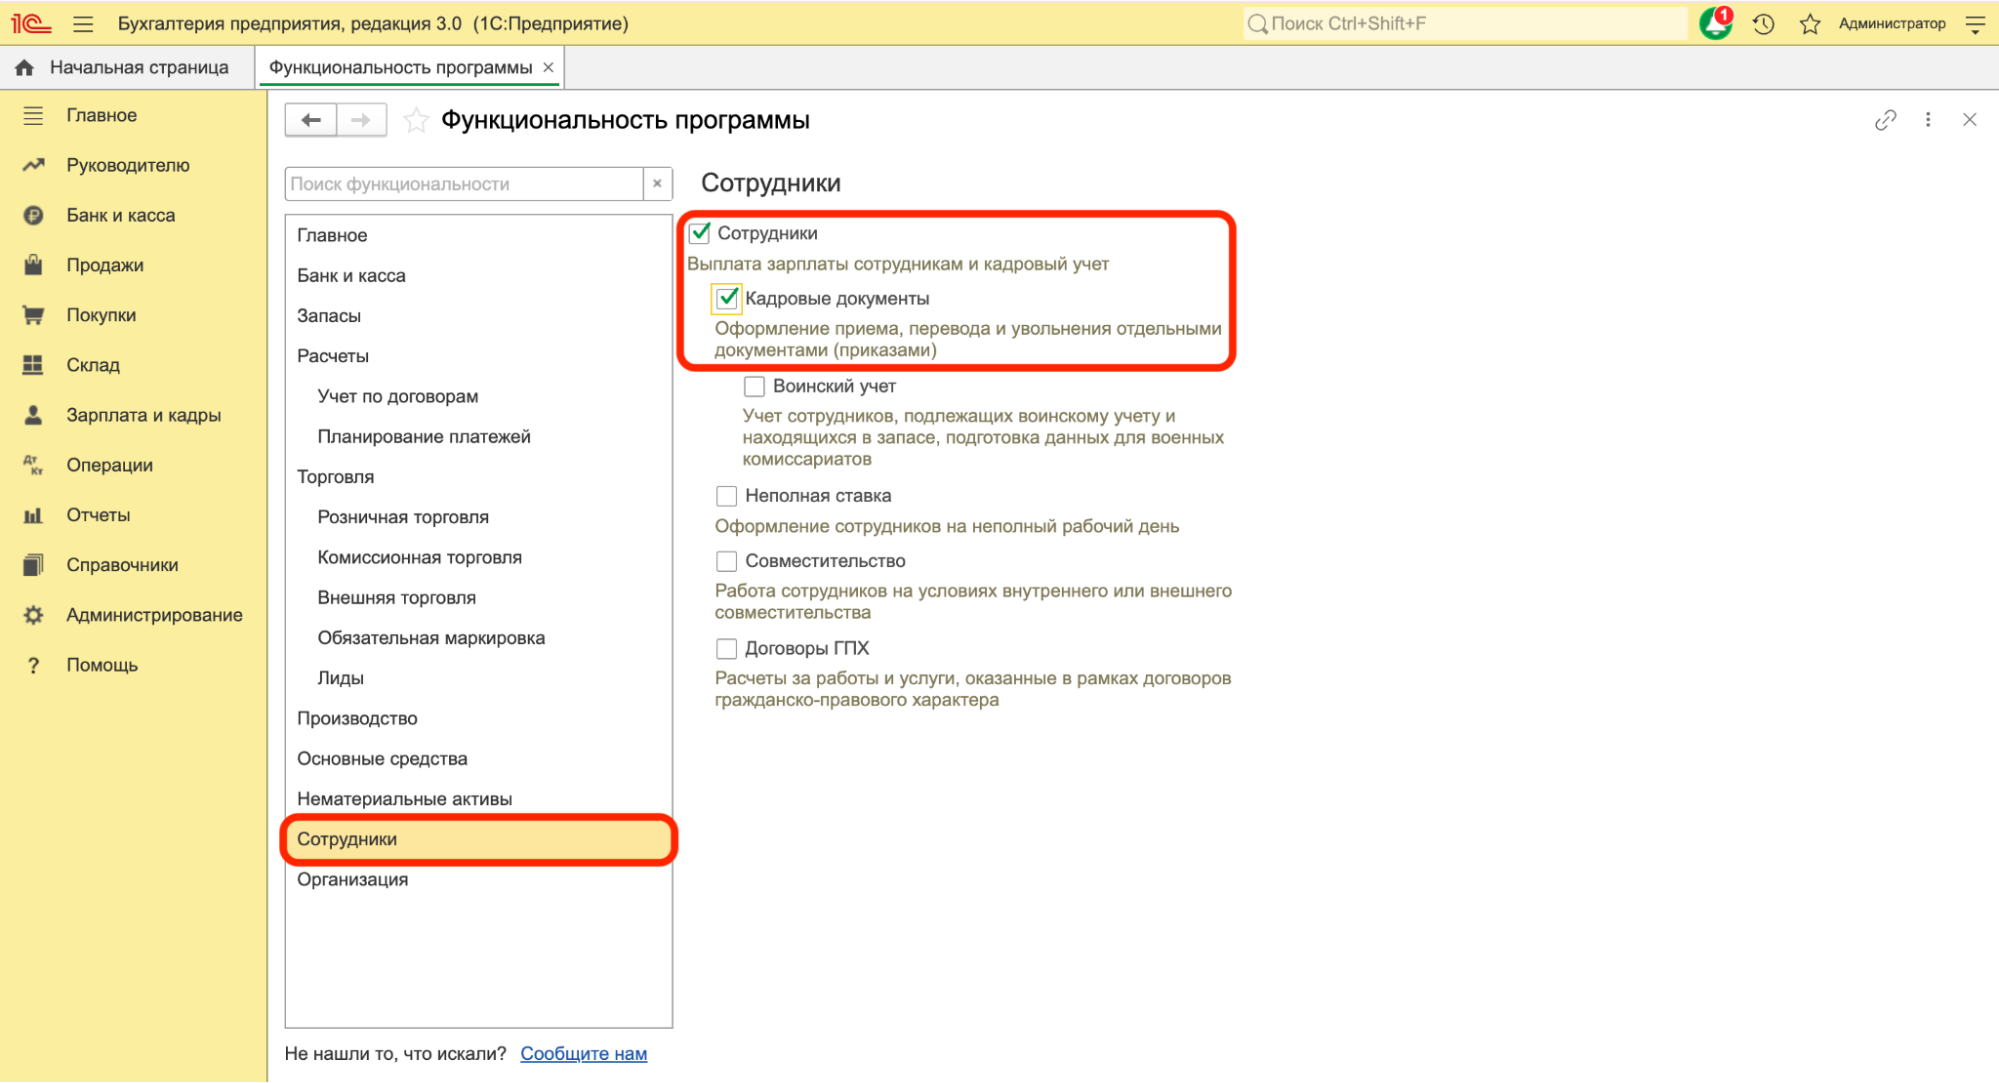Viewport: 1999px width, 1083px height.
Task: Open the Администрирование sidebar section
Action: click(154, 615)
